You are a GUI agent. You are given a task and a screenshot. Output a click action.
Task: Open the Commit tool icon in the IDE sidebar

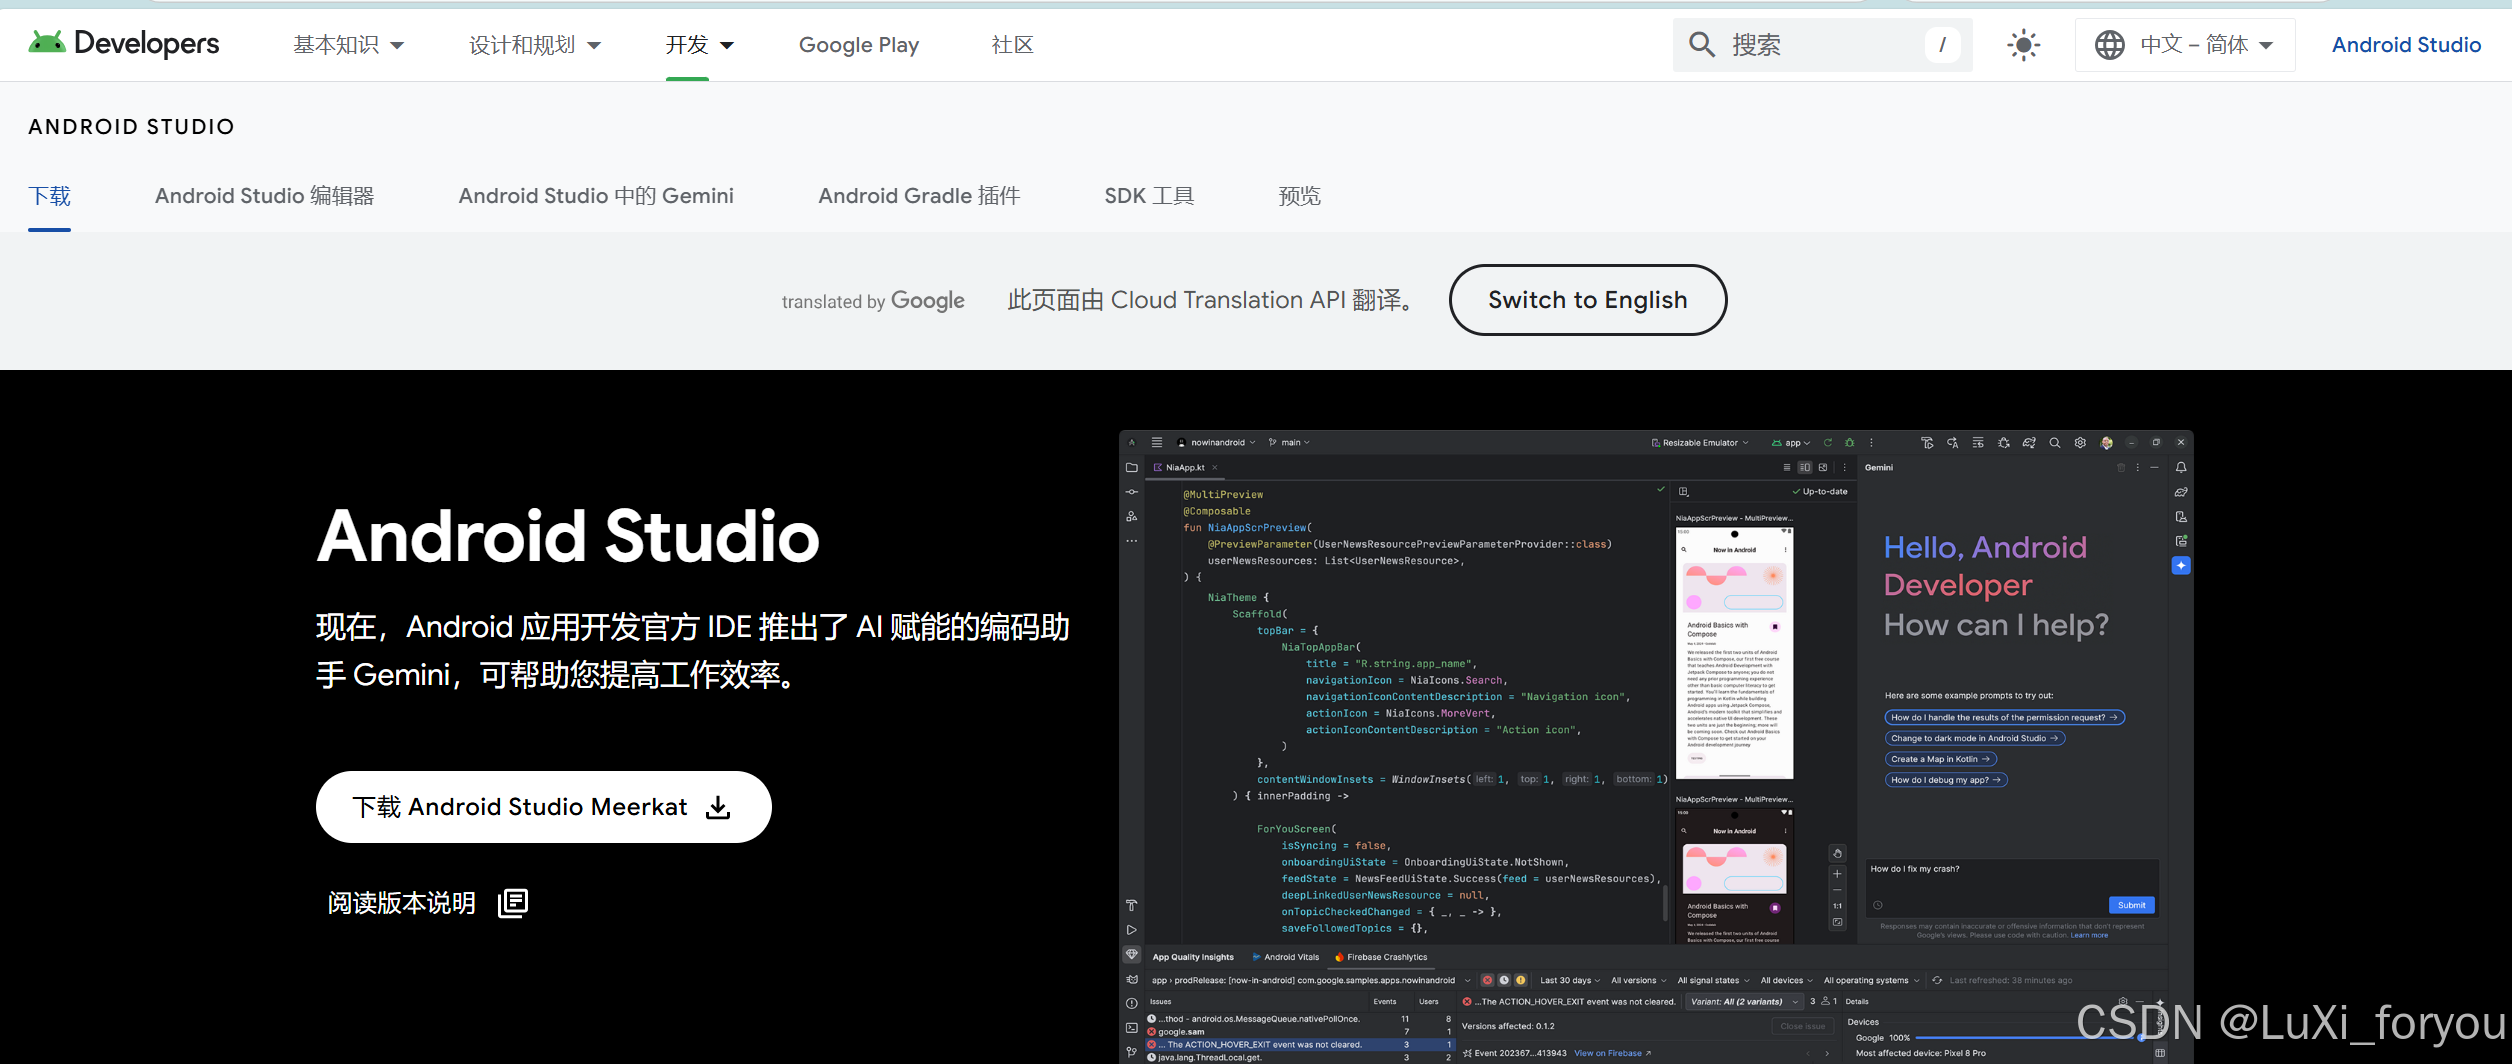click(x=1132, y=492)
